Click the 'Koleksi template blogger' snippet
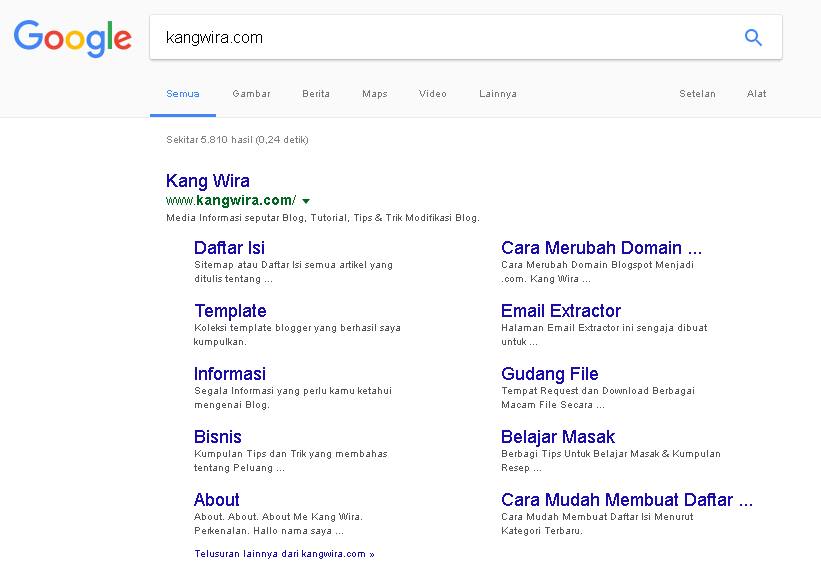Image resolution: width=821 pixels, height=583 pixels. point(297,335)
